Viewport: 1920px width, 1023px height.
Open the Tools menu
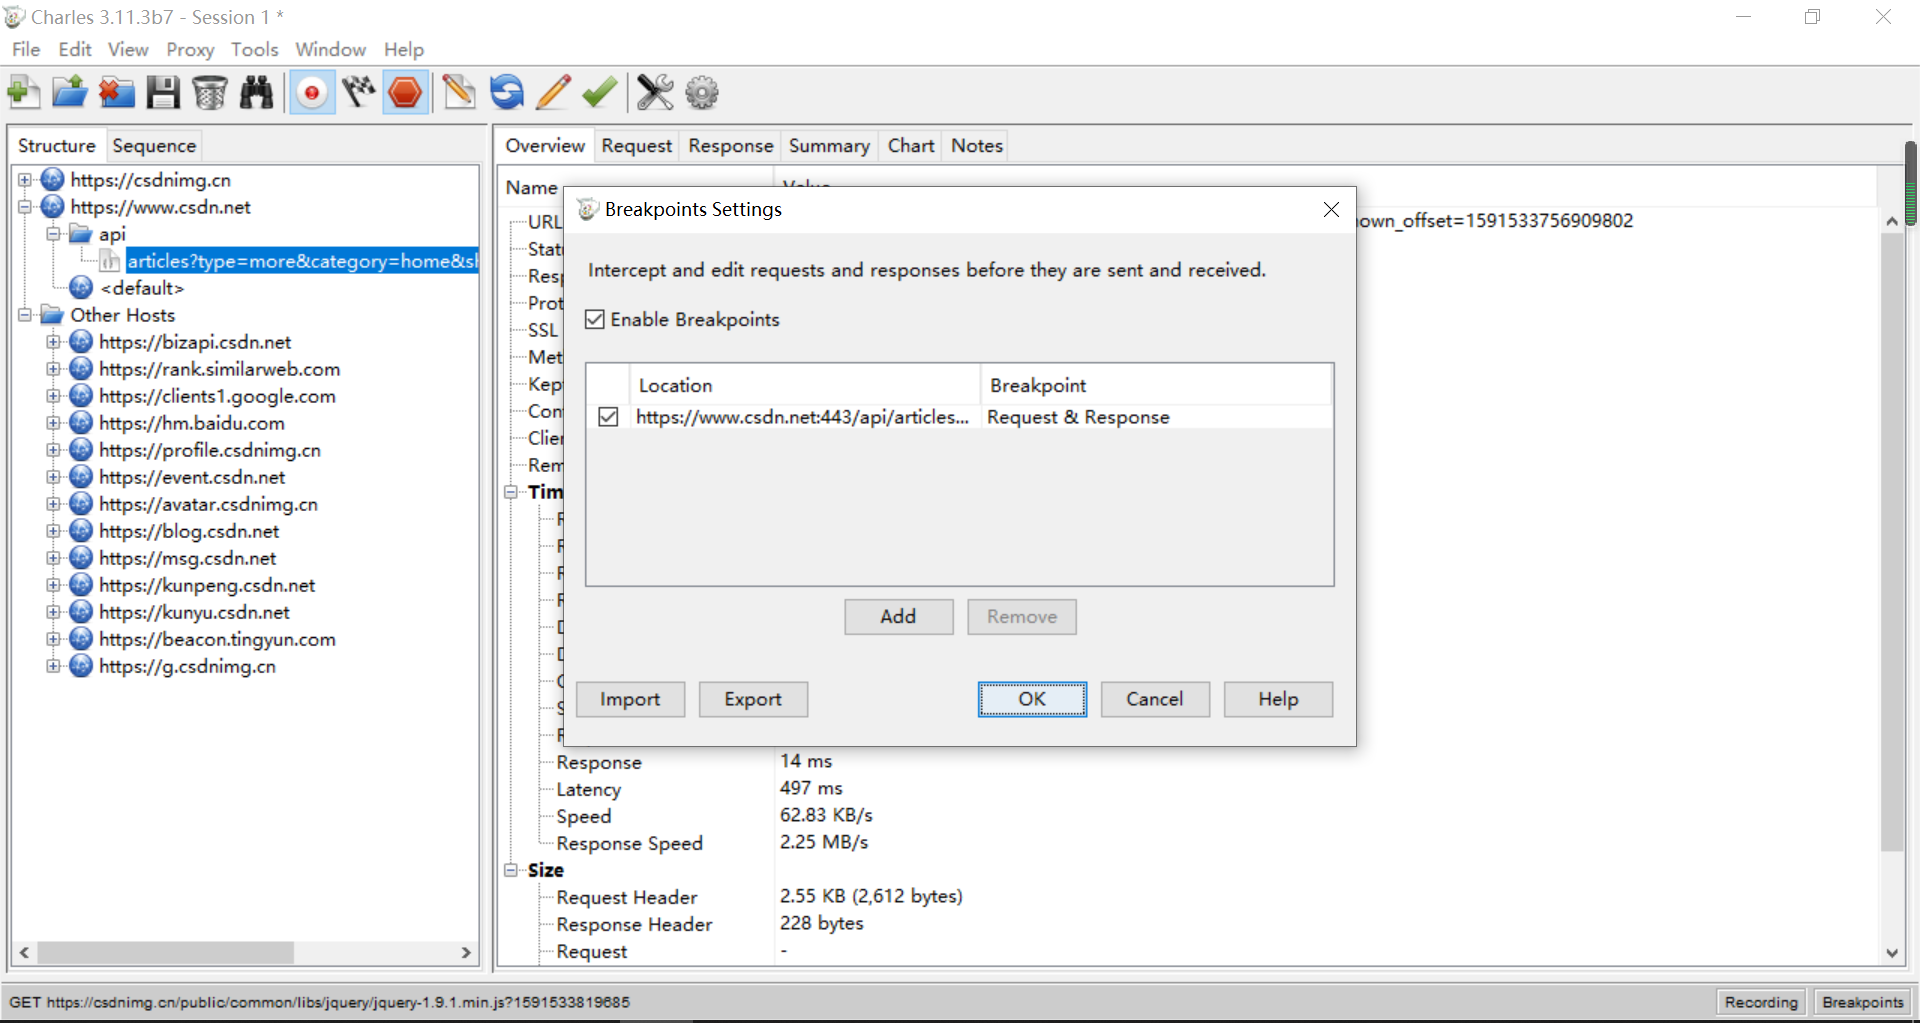click(255, 49)
